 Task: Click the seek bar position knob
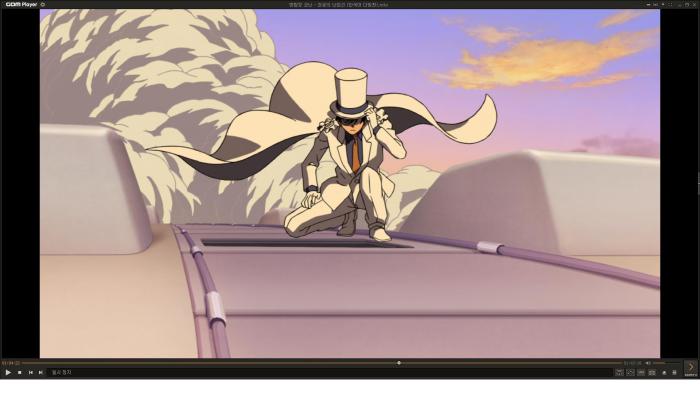click(399, 363)
